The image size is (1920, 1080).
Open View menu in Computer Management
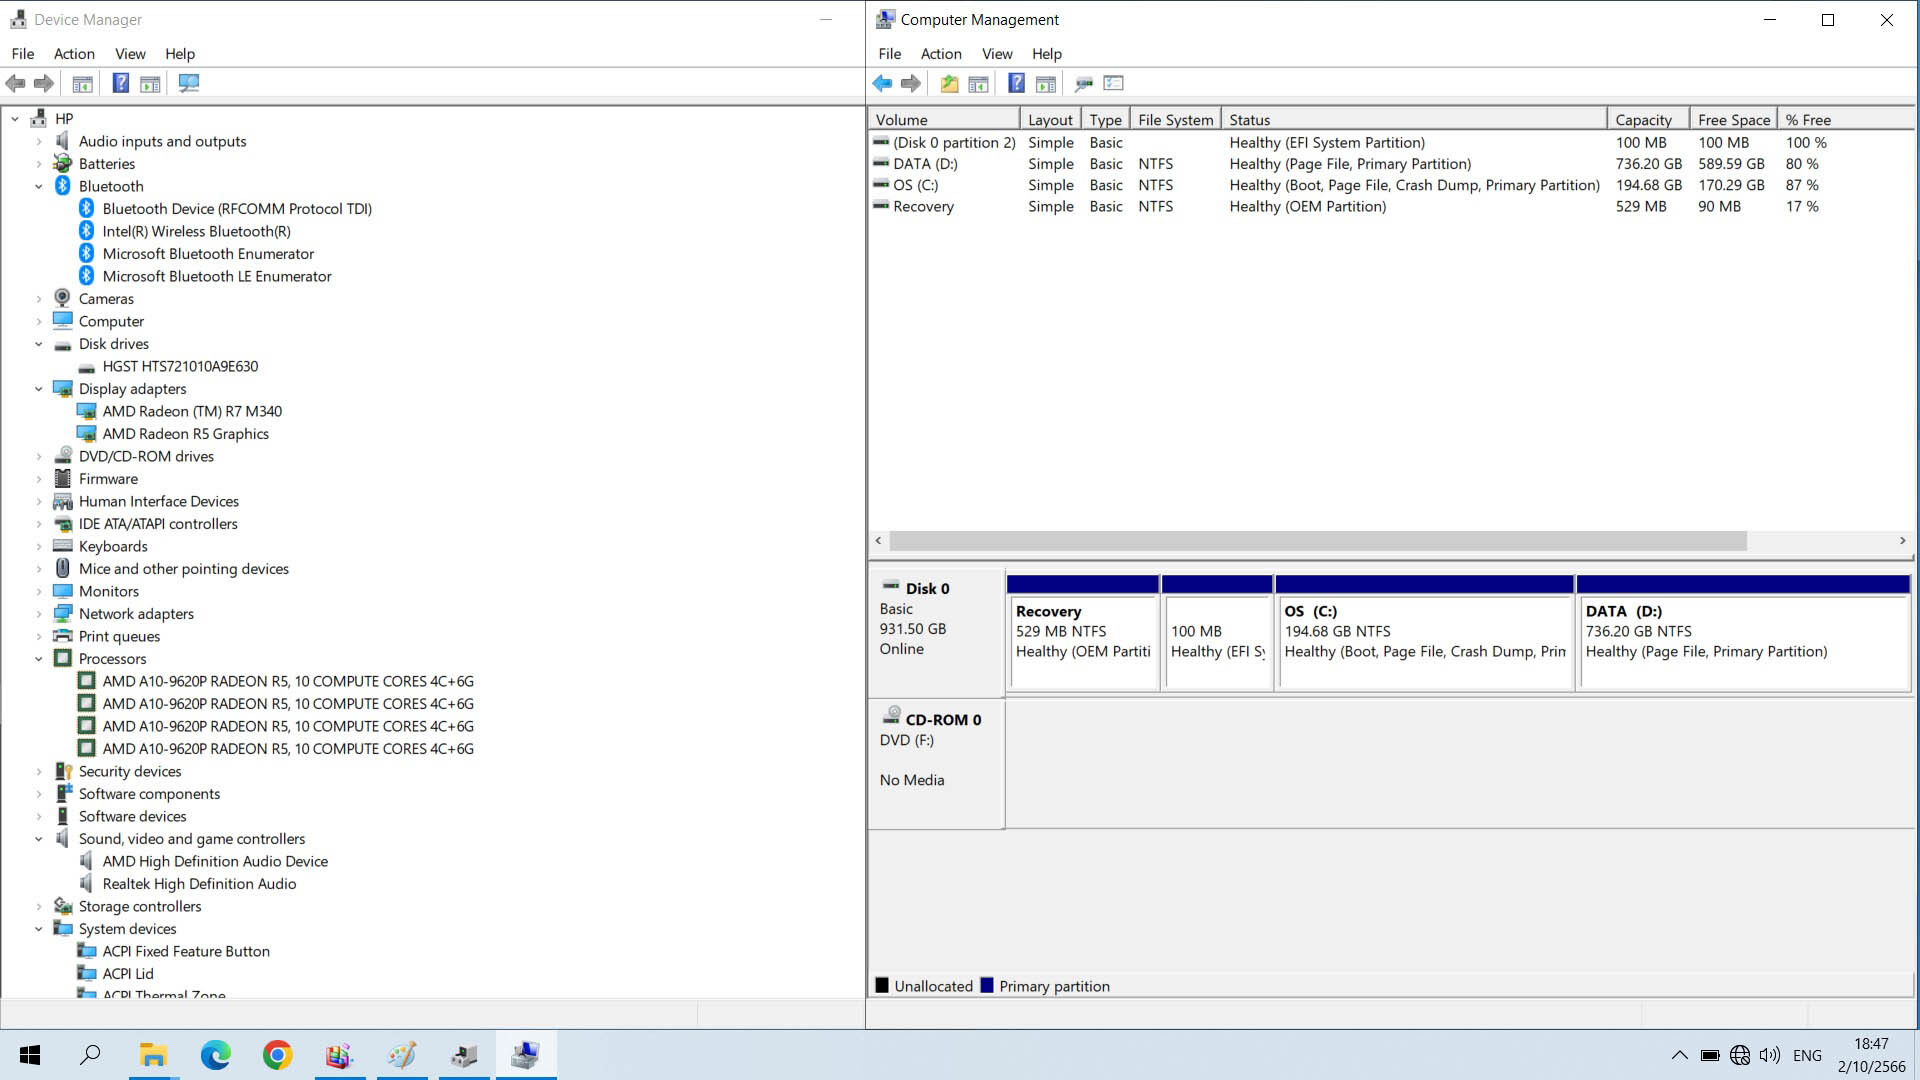click(997, 54)
